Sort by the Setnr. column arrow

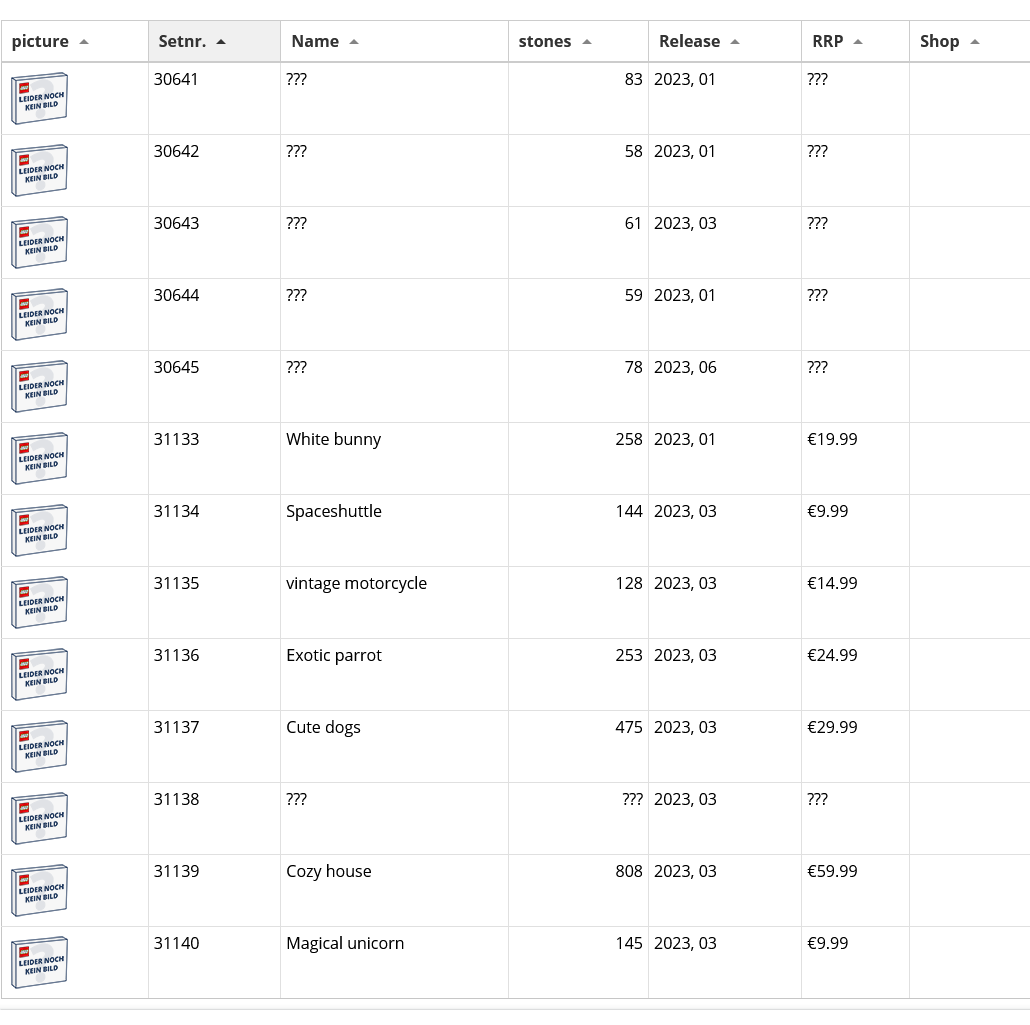coord(221,42)
